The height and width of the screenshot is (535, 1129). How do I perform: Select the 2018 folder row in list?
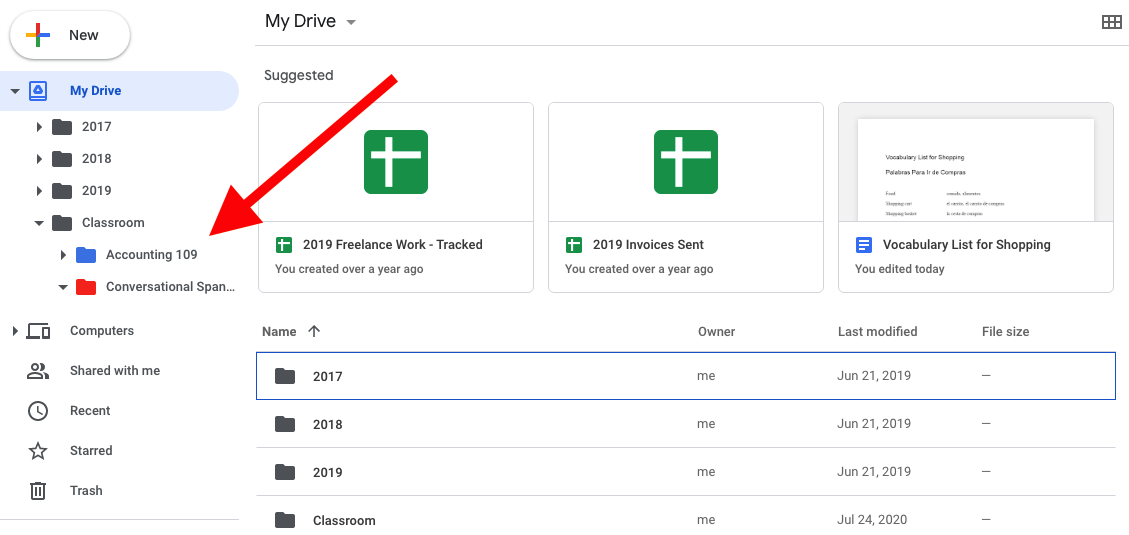(686, 424)
